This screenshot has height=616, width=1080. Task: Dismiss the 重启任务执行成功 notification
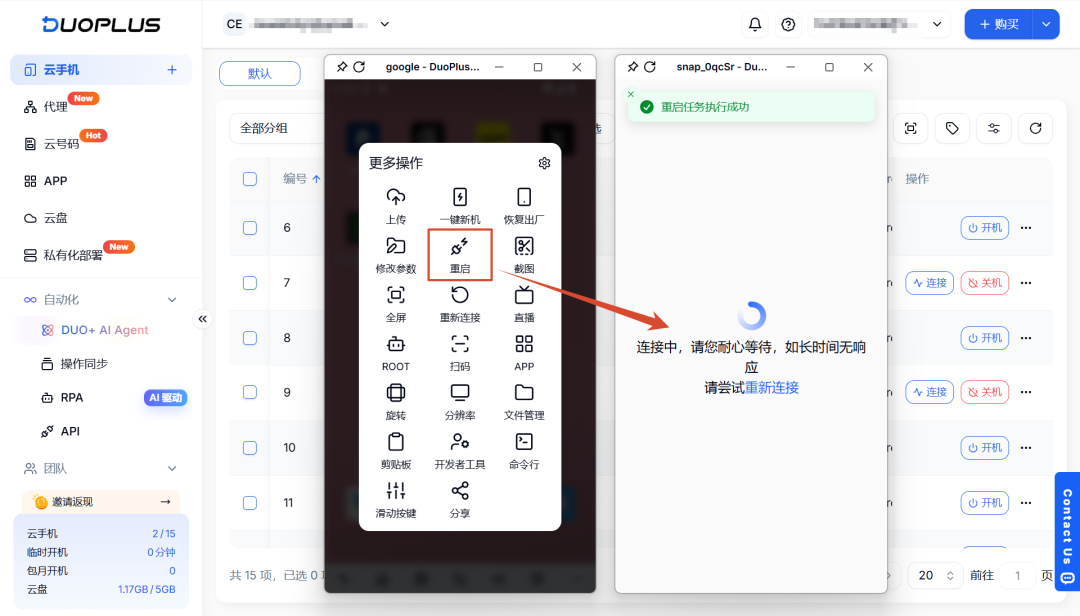(x=630, y=94)
